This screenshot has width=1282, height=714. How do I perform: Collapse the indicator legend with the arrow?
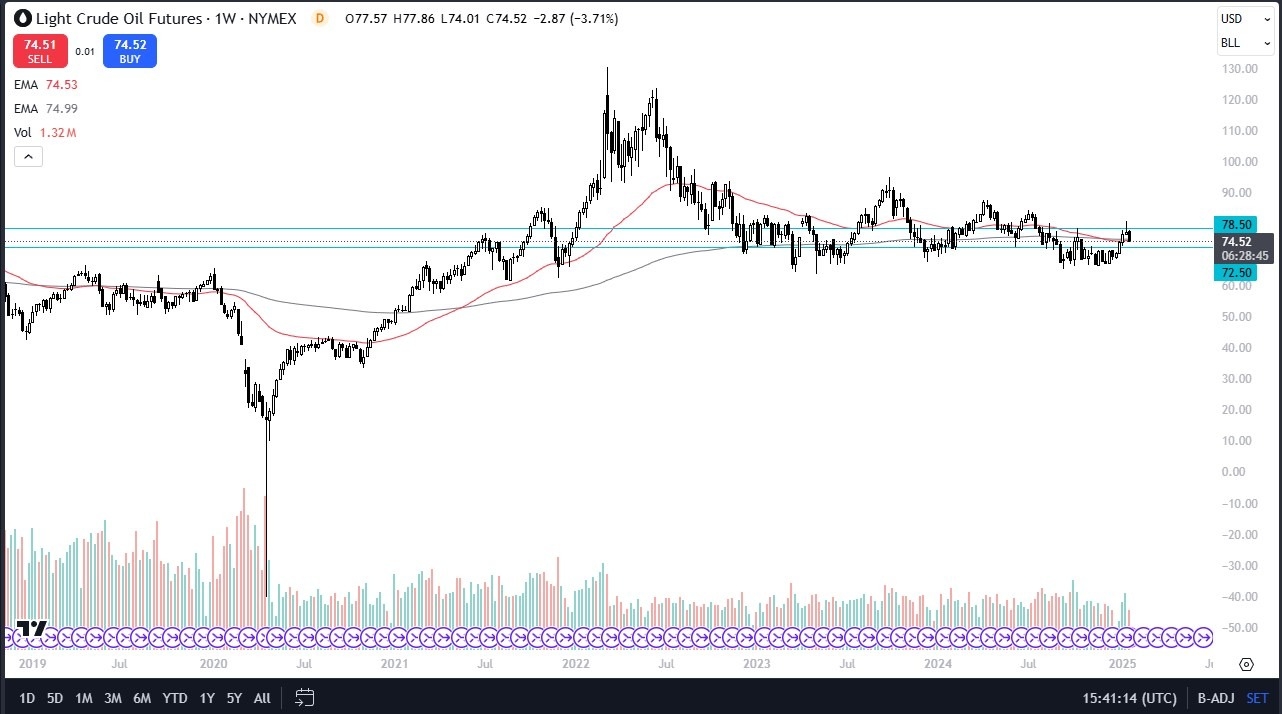pos(27,156)
